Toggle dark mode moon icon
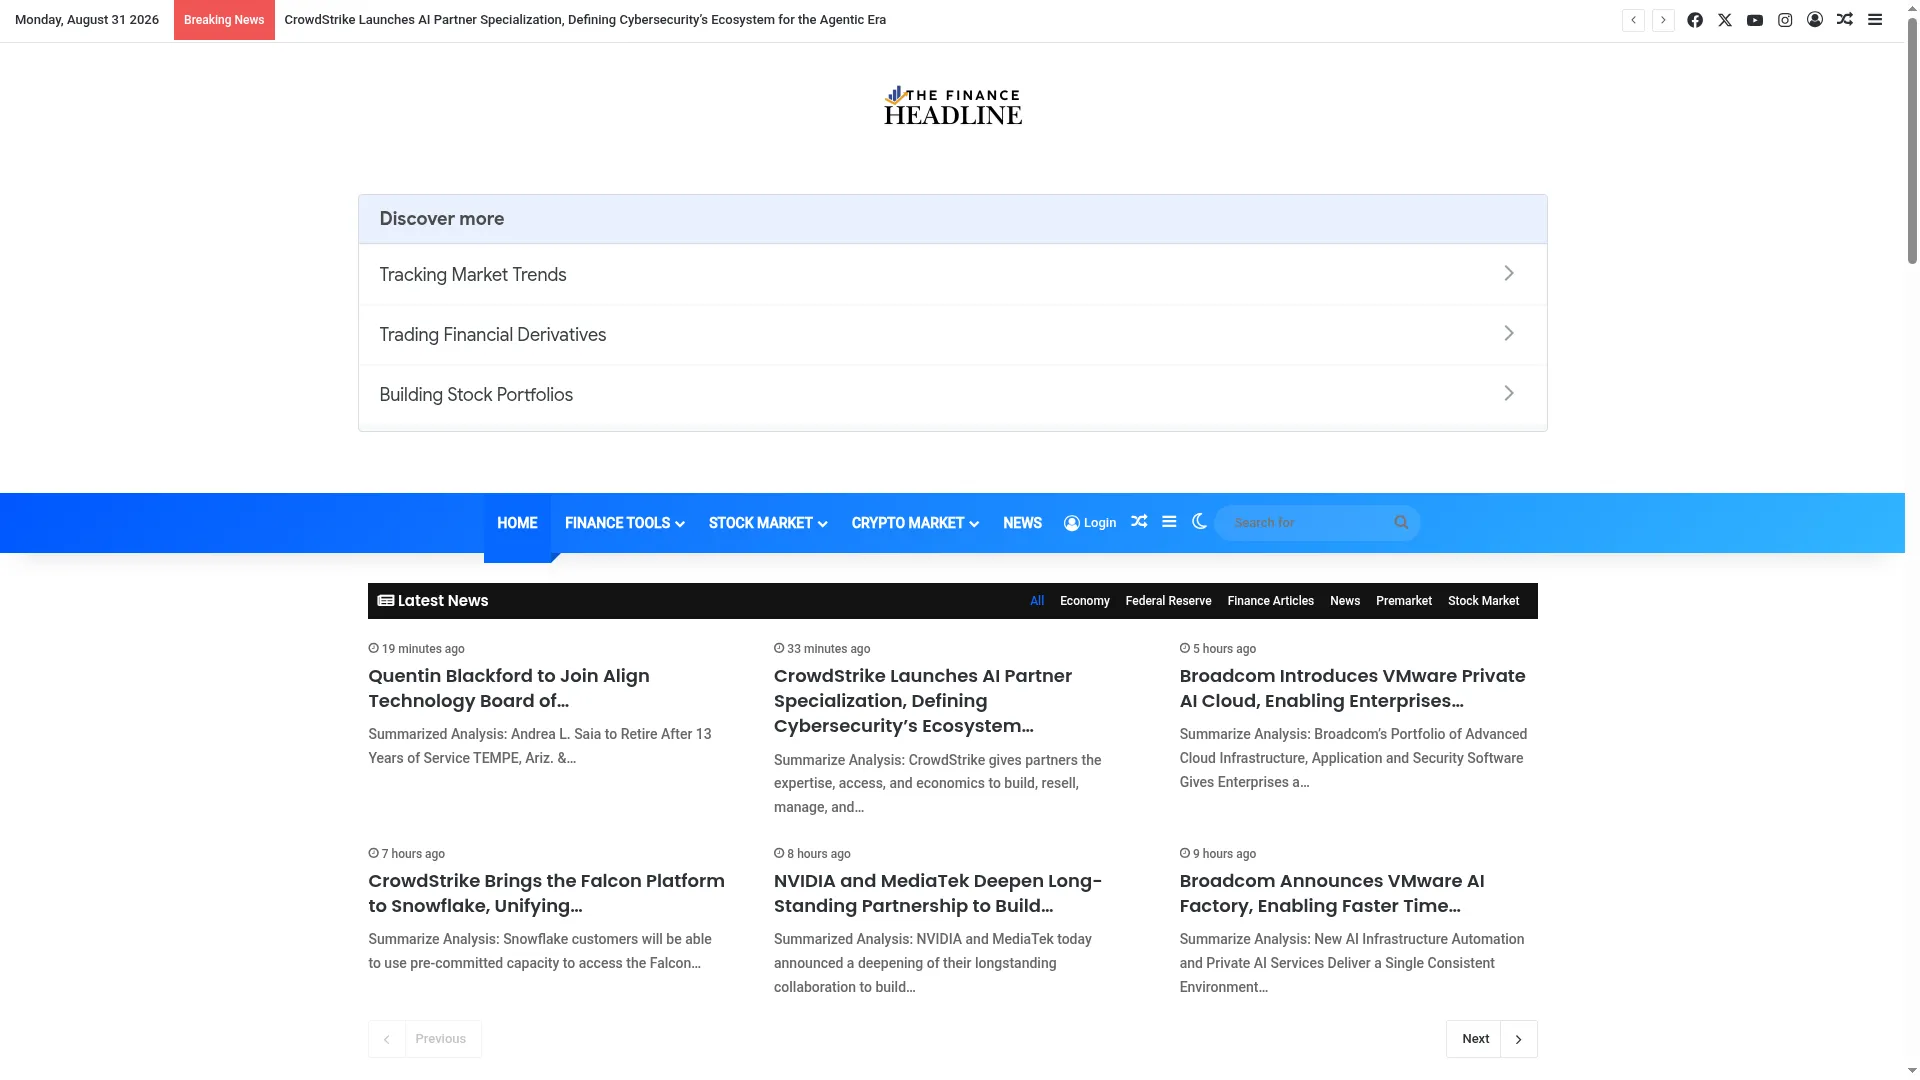The image size is (1920, 1080). tap(1199, 522)
